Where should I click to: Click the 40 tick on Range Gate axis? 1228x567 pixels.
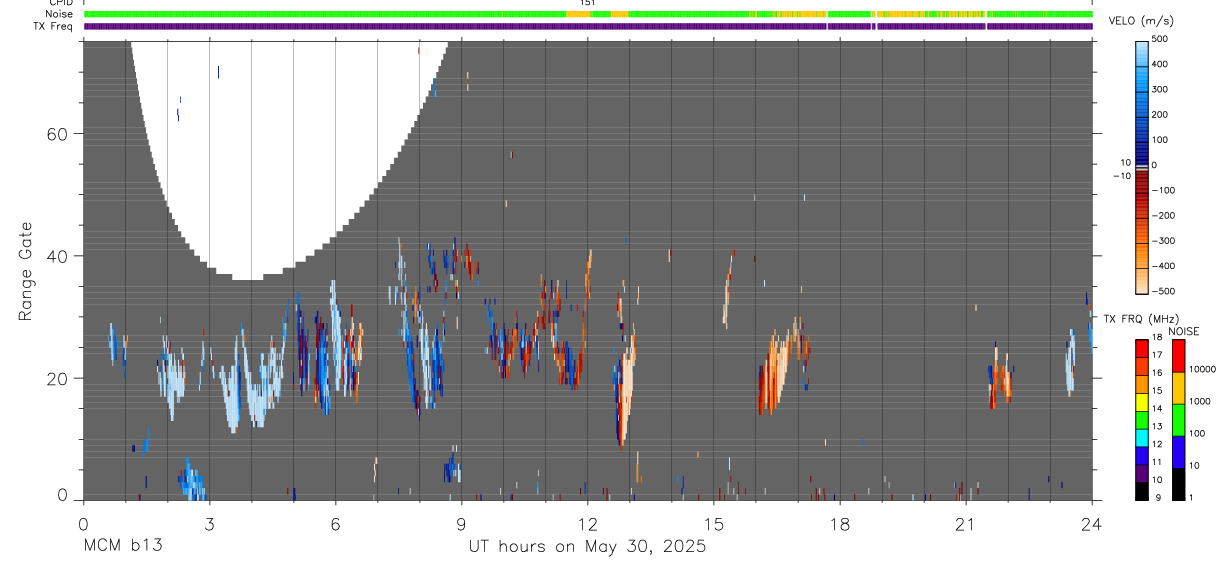58,256
